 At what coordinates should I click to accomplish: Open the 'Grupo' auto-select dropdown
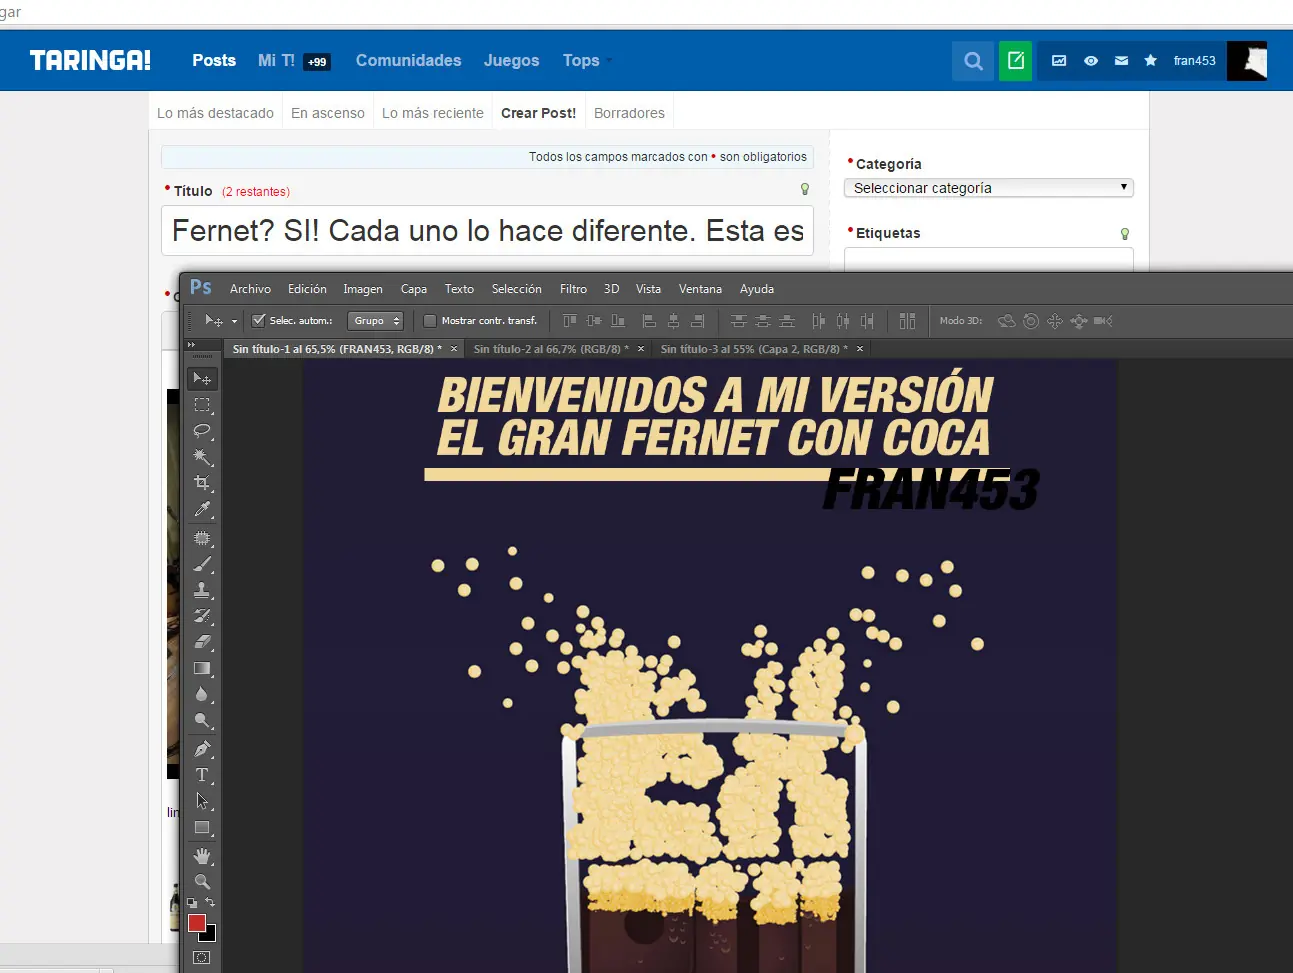click(375, 320)
